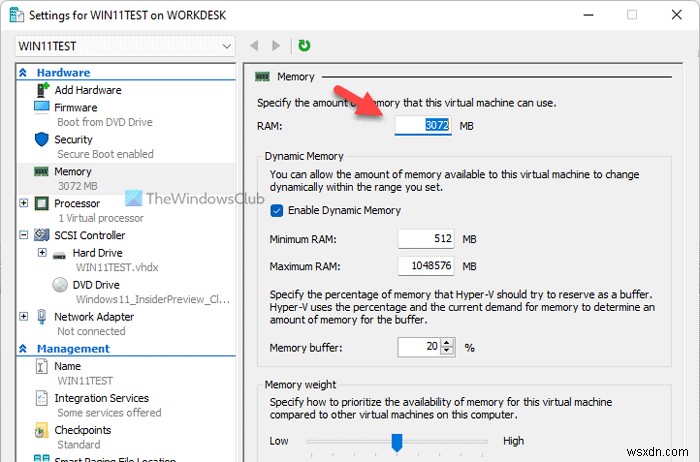Click 'Some services offered' text
Screen dimensions: 700x462
pos(109,412)
